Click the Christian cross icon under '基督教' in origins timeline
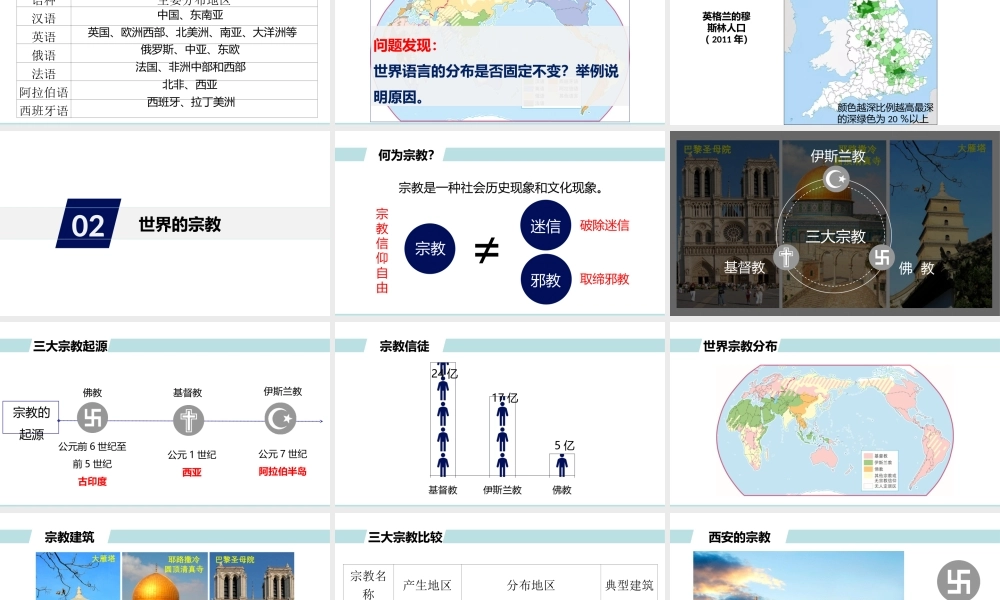This screenshot has height=600, width=1000. (x=189, y=420)
